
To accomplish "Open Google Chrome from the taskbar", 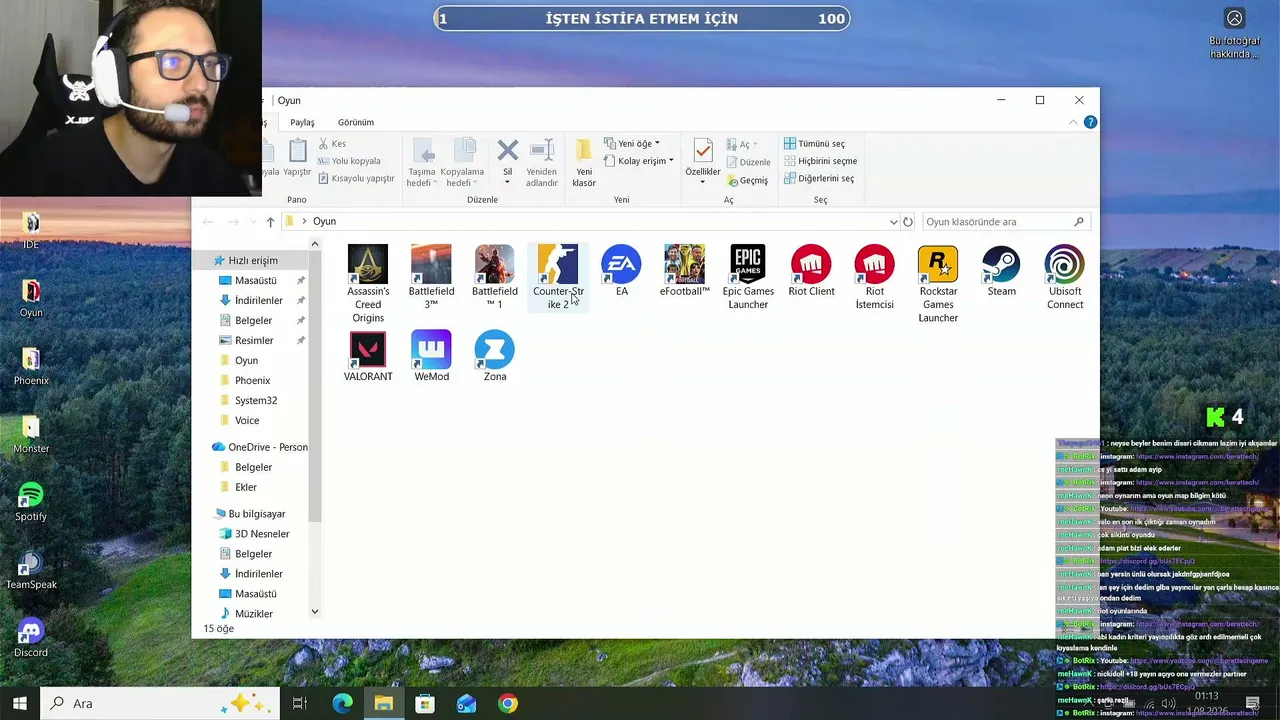I will click(x=508, y=704).
